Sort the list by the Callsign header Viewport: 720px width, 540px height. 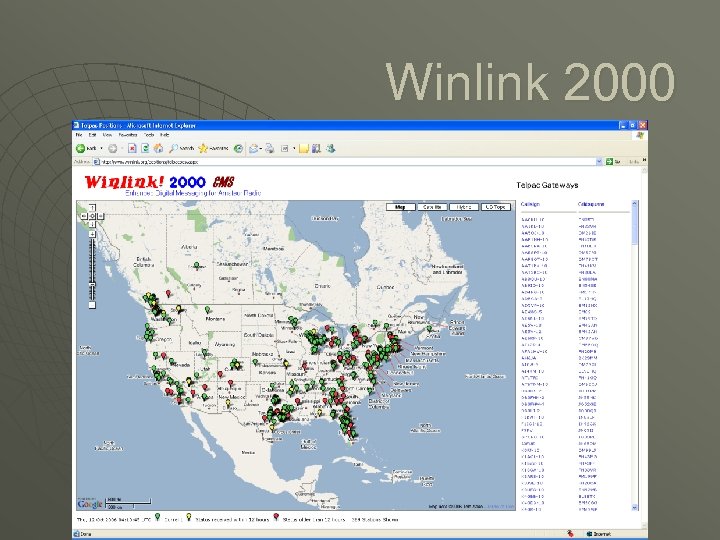(530, 204)
